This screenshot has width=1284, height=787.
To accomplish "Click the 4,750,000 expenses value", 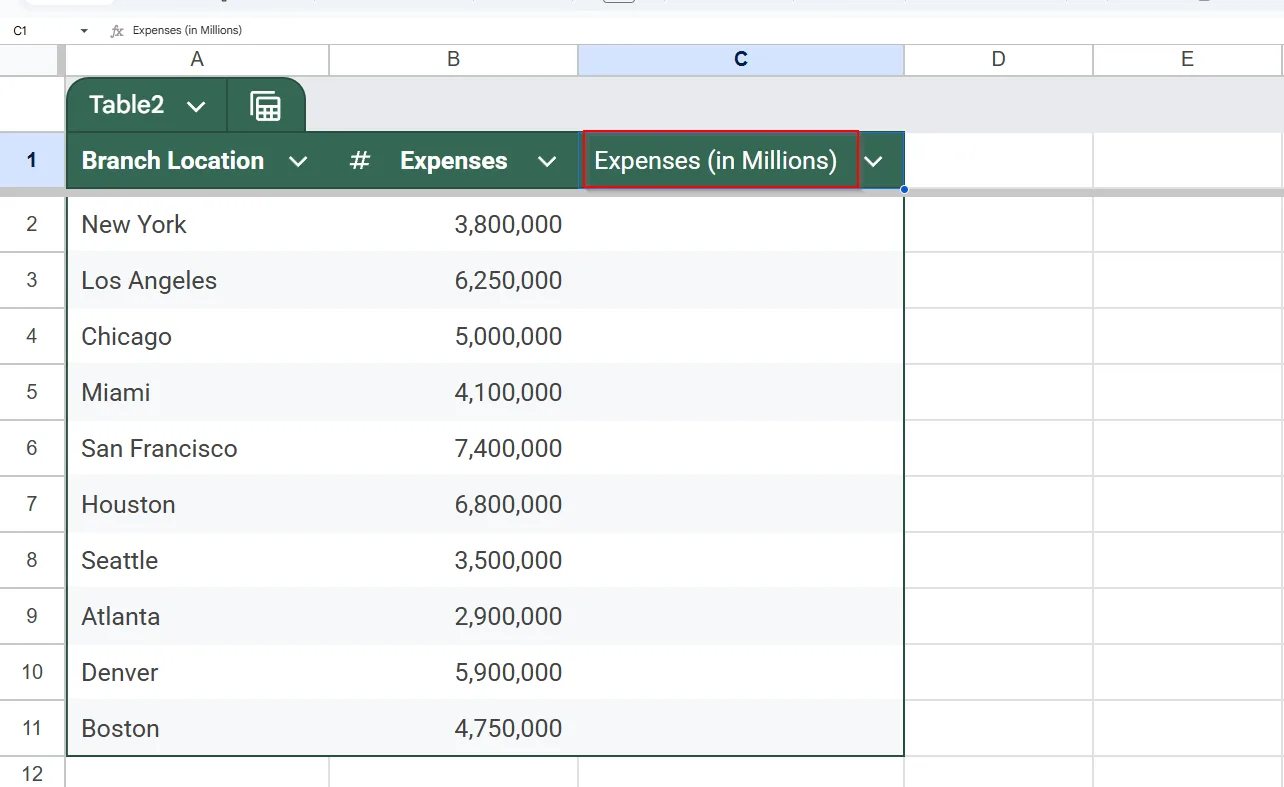I will point(508,729).
